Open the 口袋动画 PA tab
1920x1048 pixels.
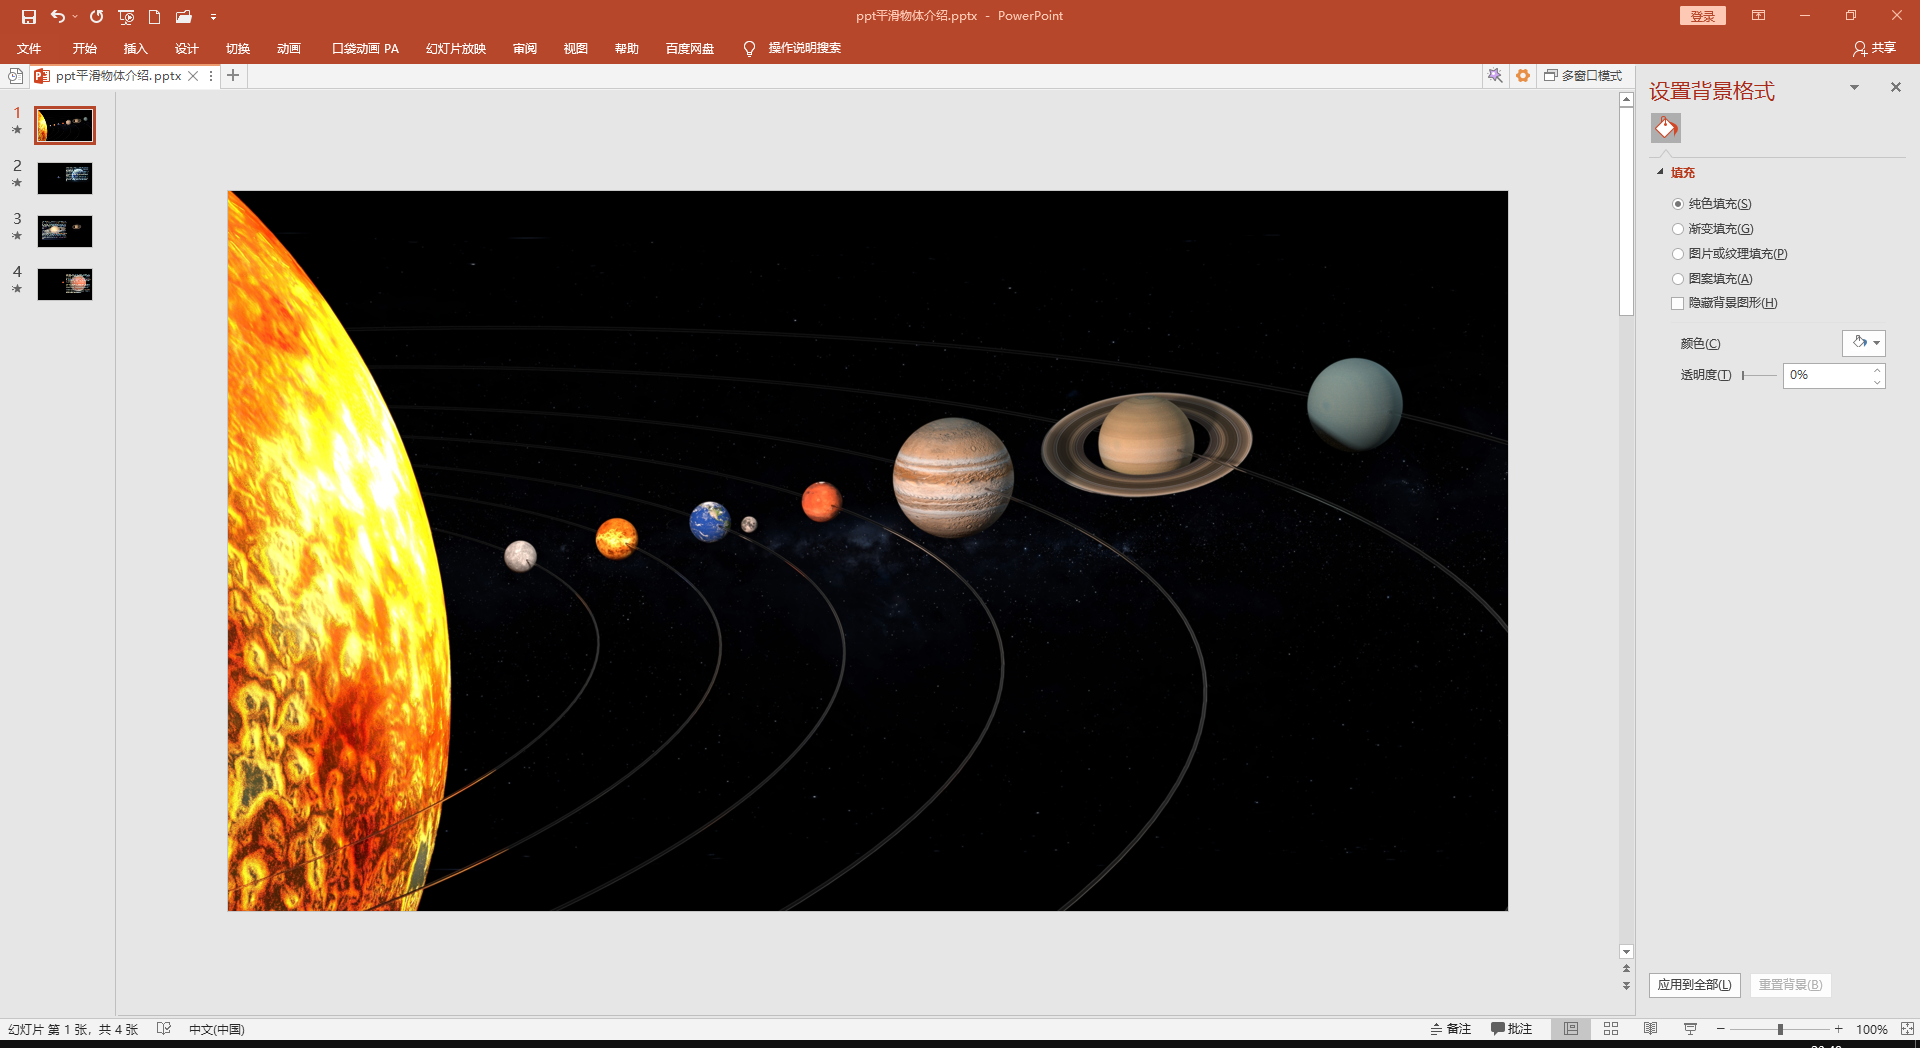(x=365, y=48)
